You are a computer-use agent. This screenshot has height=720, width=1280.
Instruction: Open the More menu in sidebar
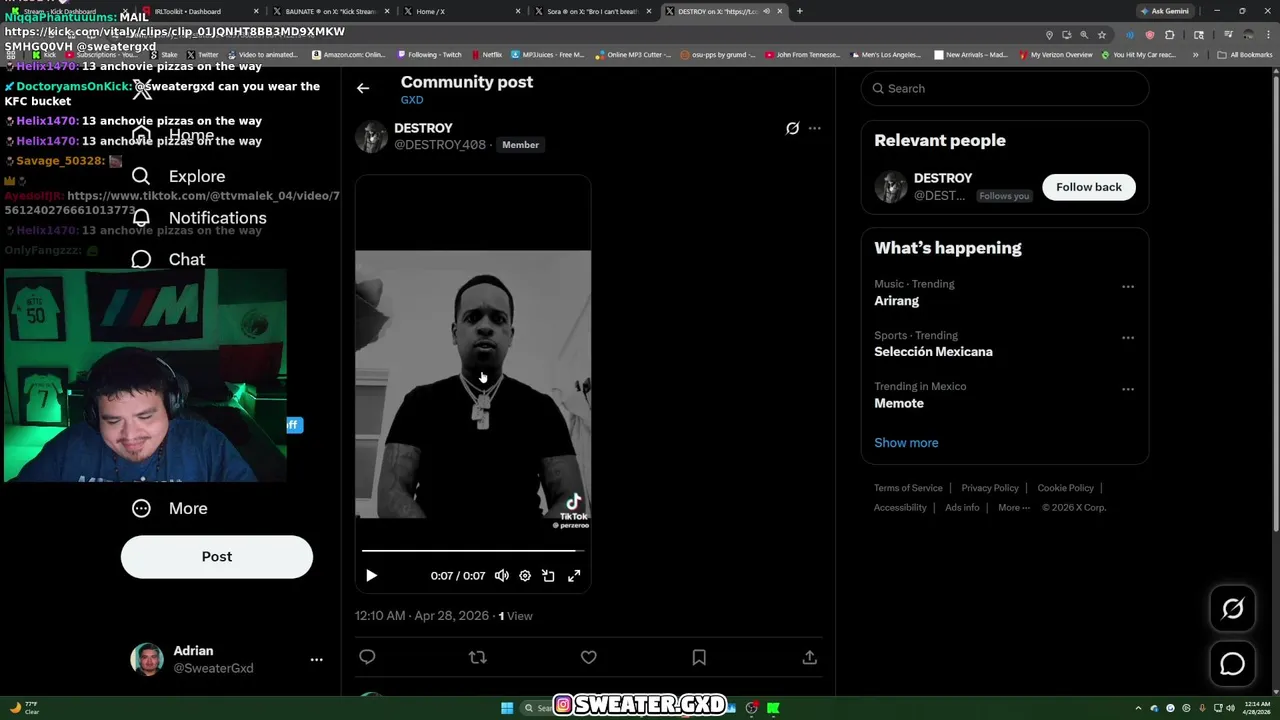click(x=169, y=508)
